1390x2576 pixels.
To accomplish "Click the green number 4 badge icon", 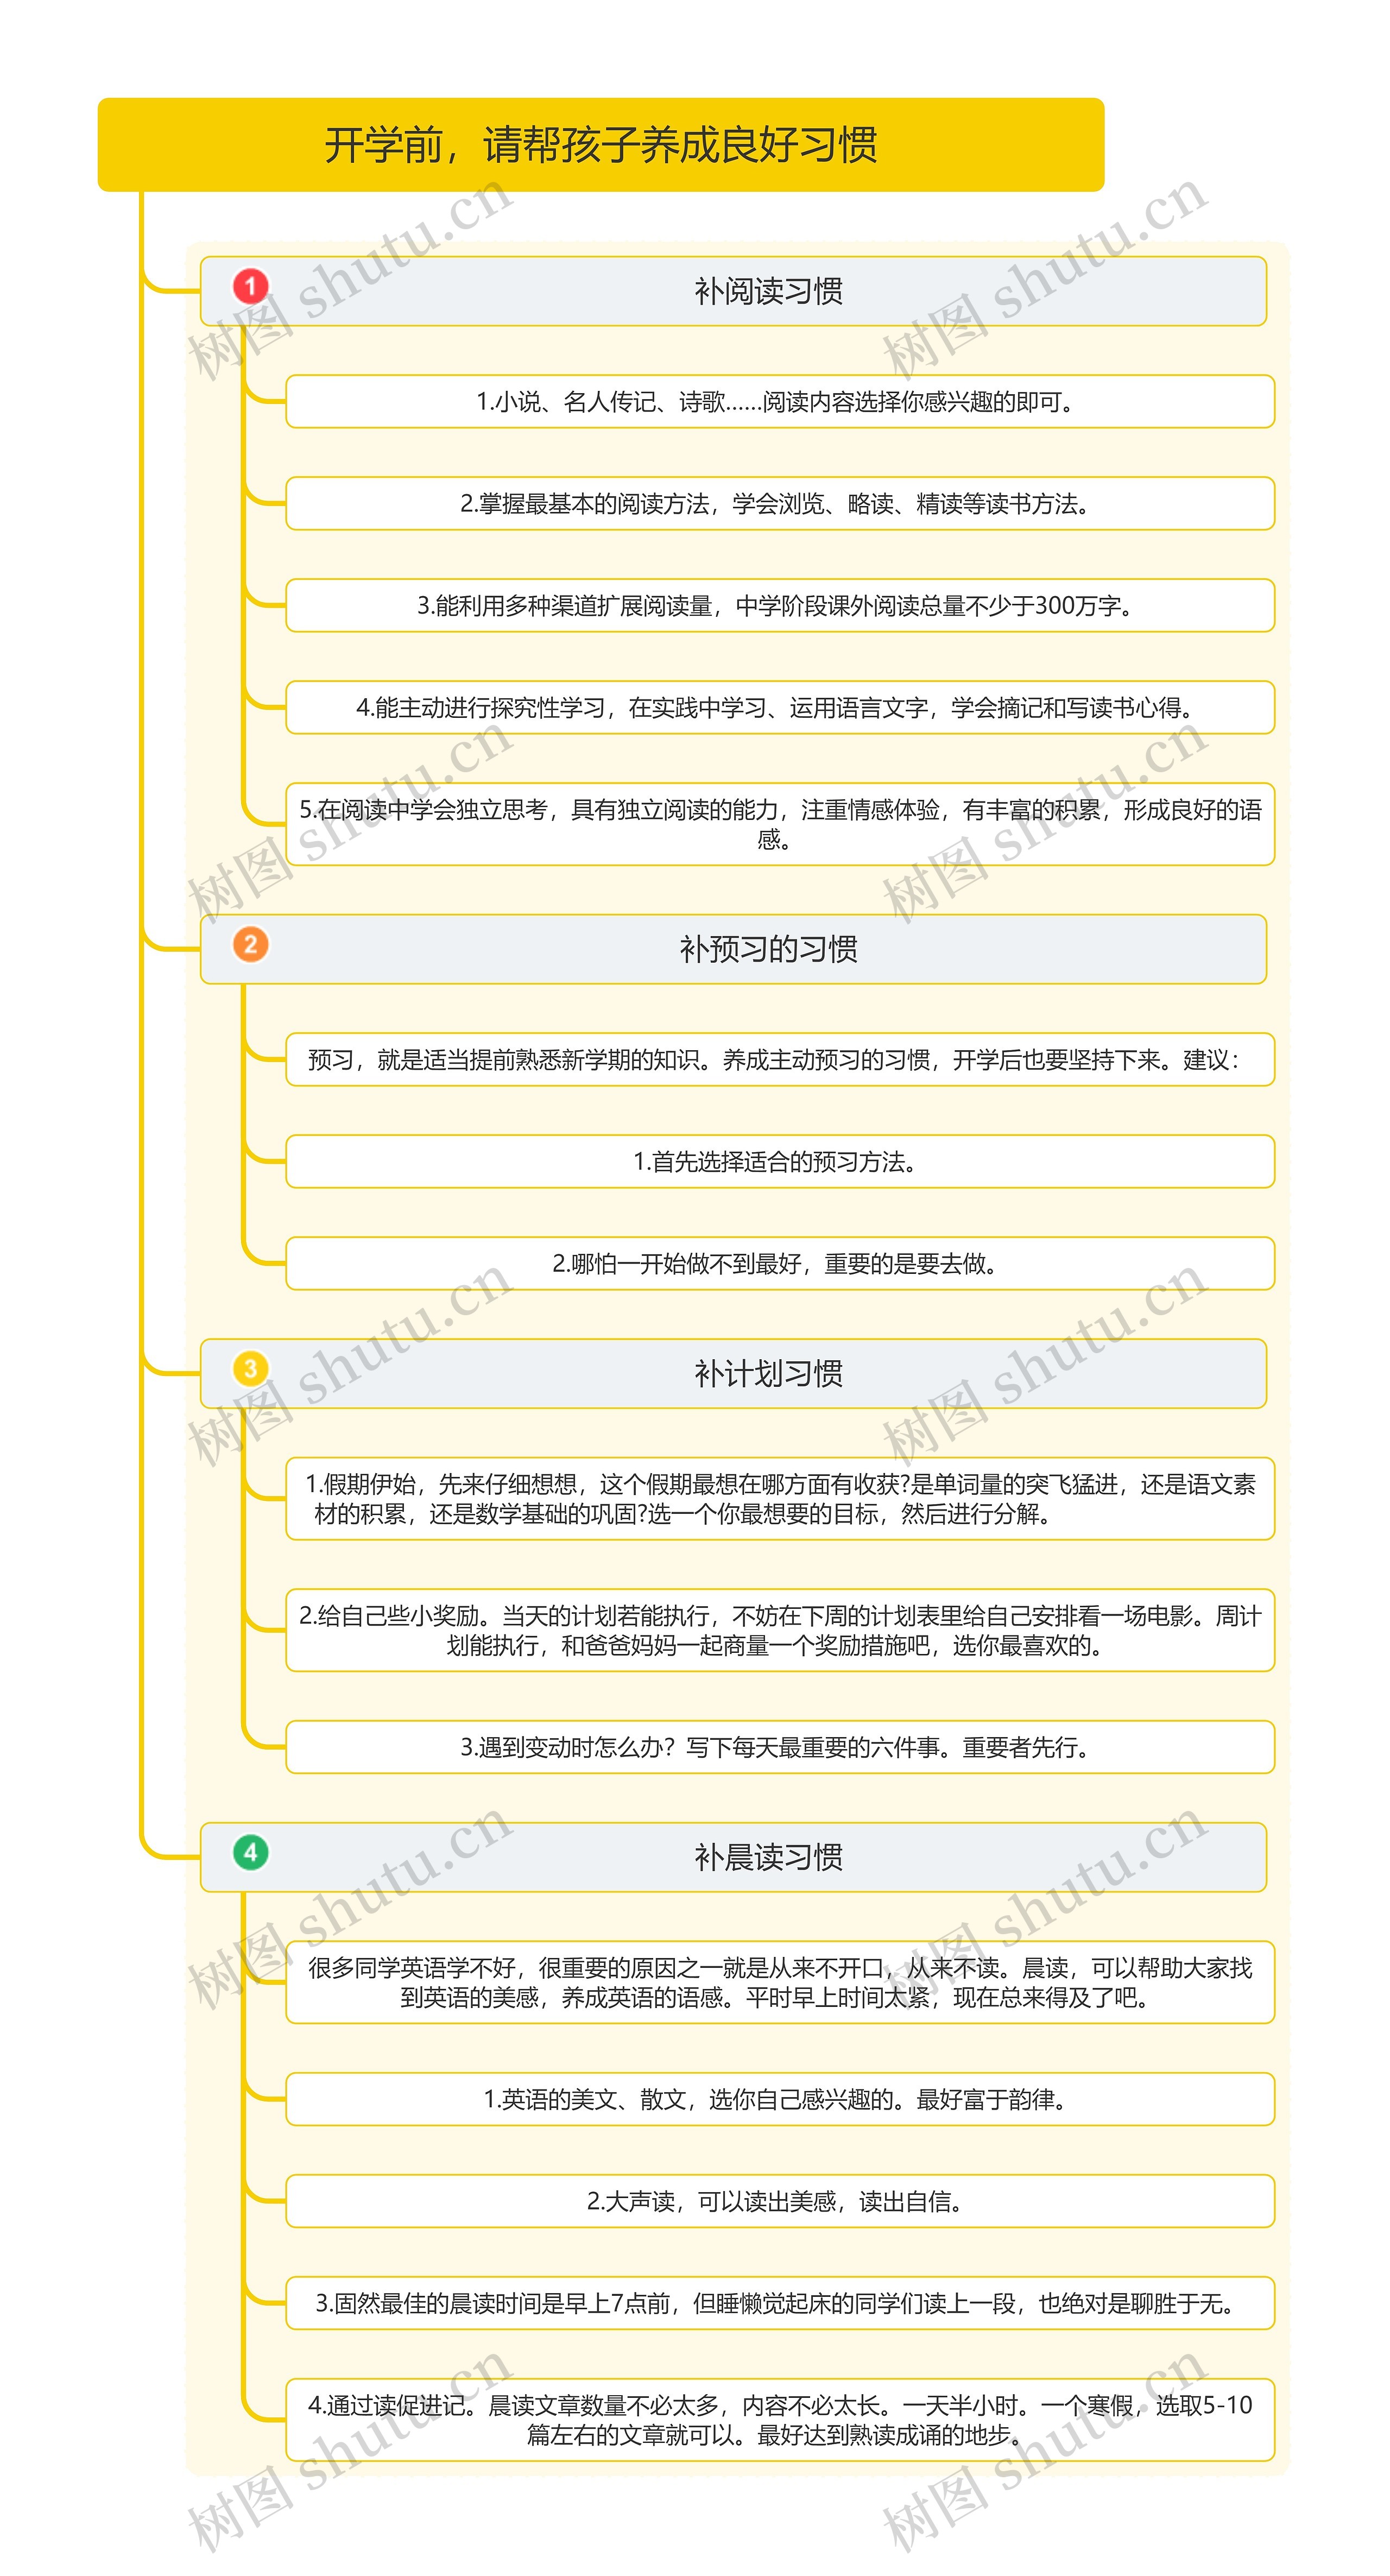I will 250,1853.
